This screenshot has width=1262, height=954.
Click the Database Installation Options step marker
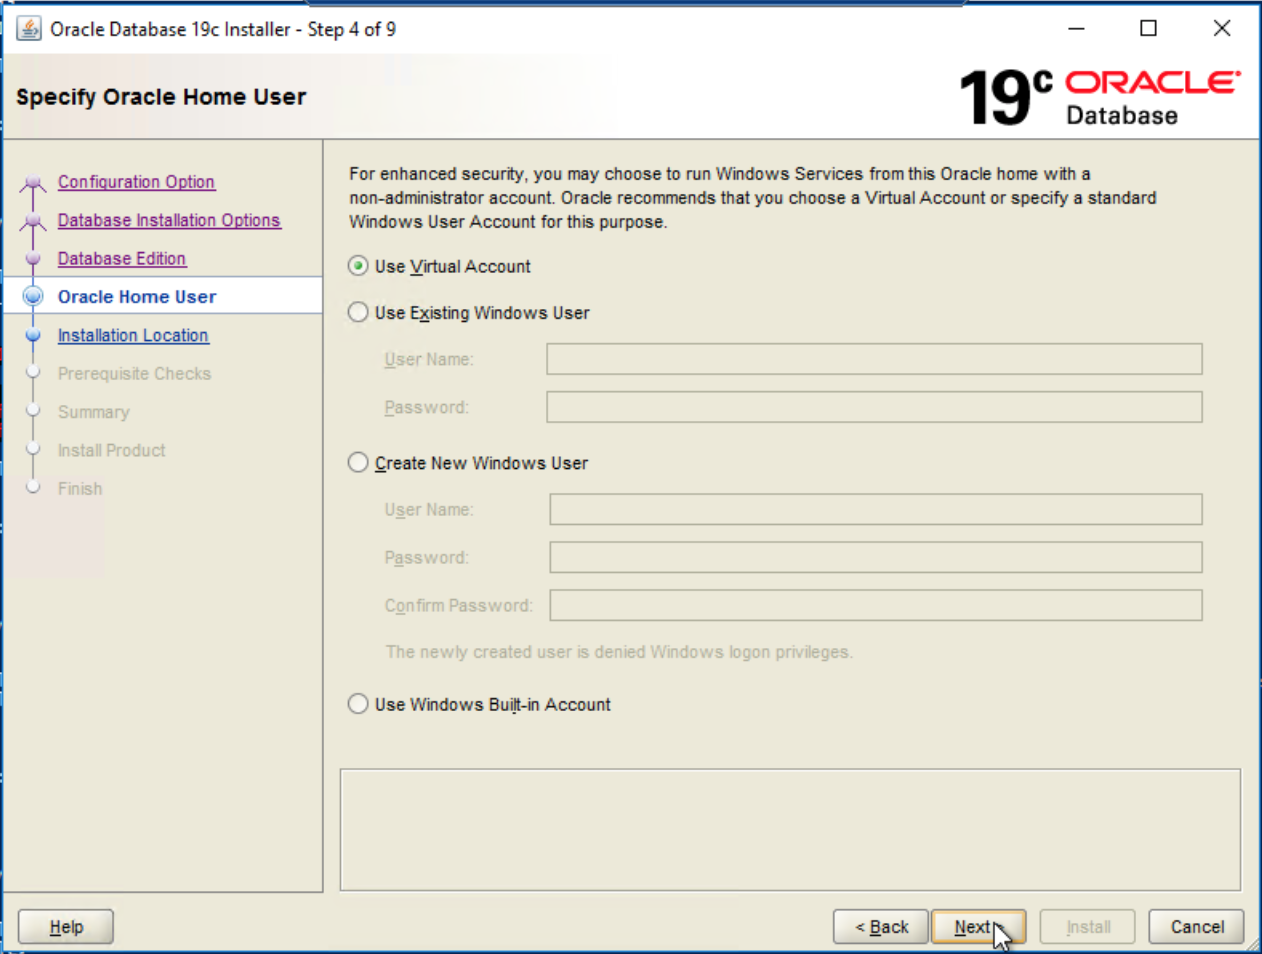coord(33,221)
